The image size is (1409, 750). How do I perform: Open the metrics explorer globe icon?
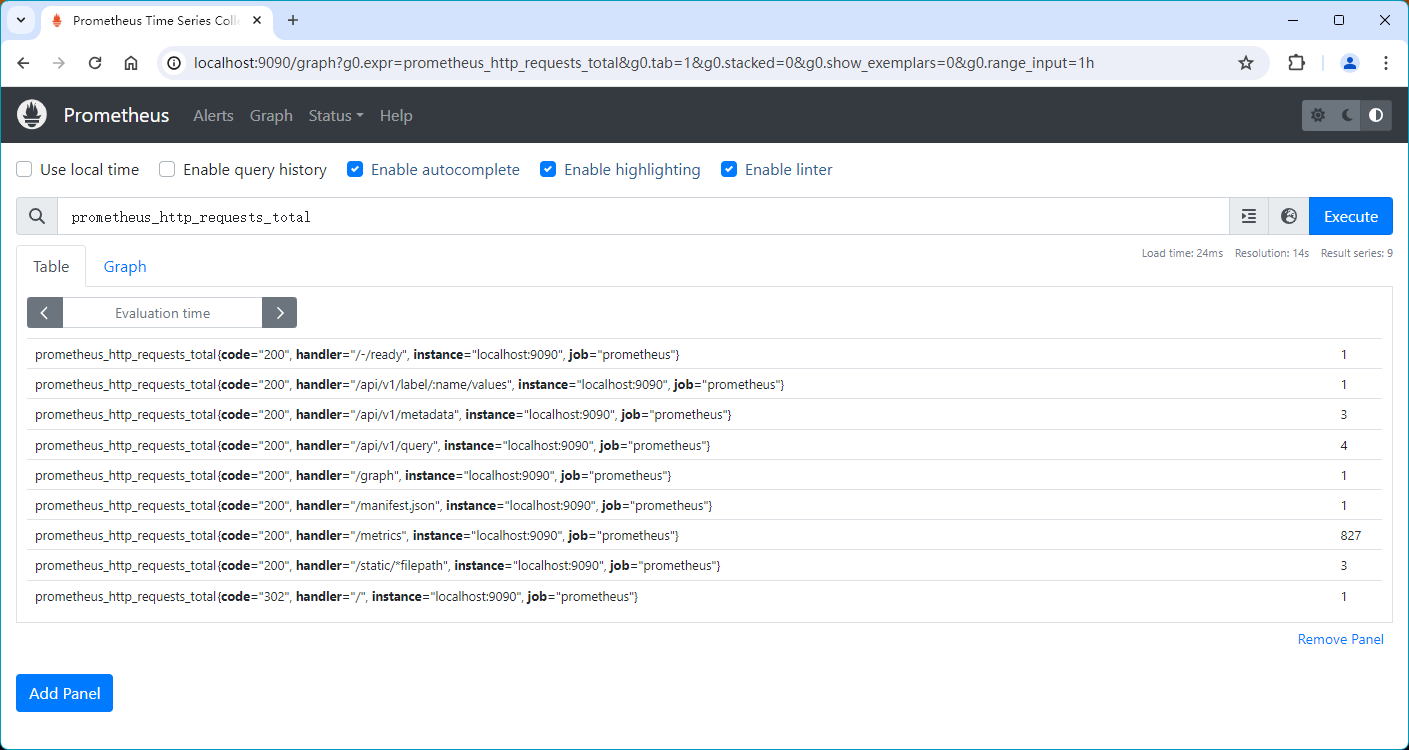tap(1289, 216)
